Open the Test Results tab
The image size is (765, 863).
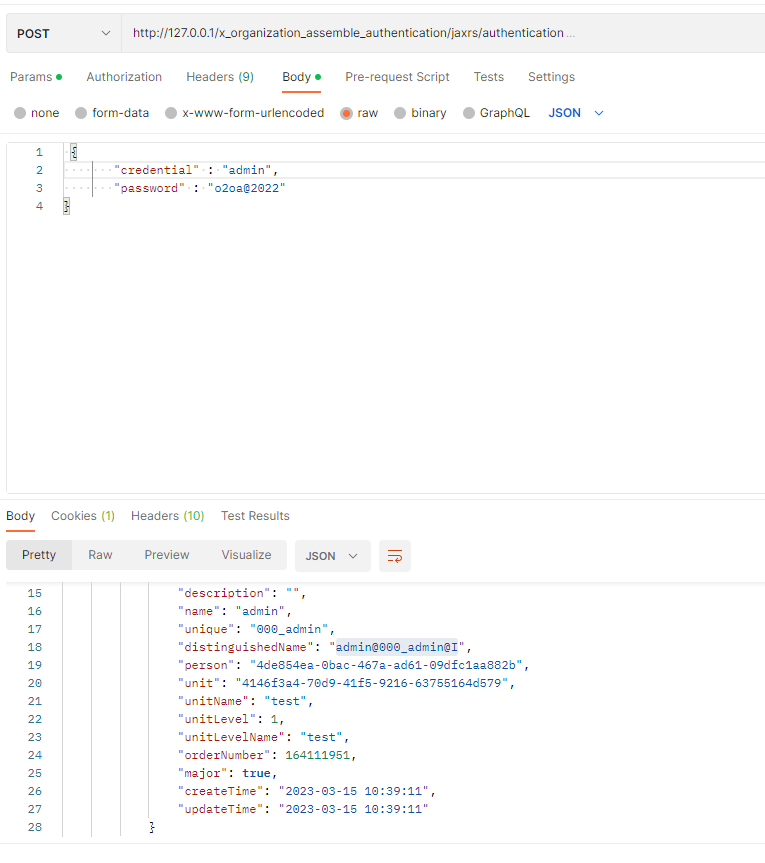coord(255,516)
